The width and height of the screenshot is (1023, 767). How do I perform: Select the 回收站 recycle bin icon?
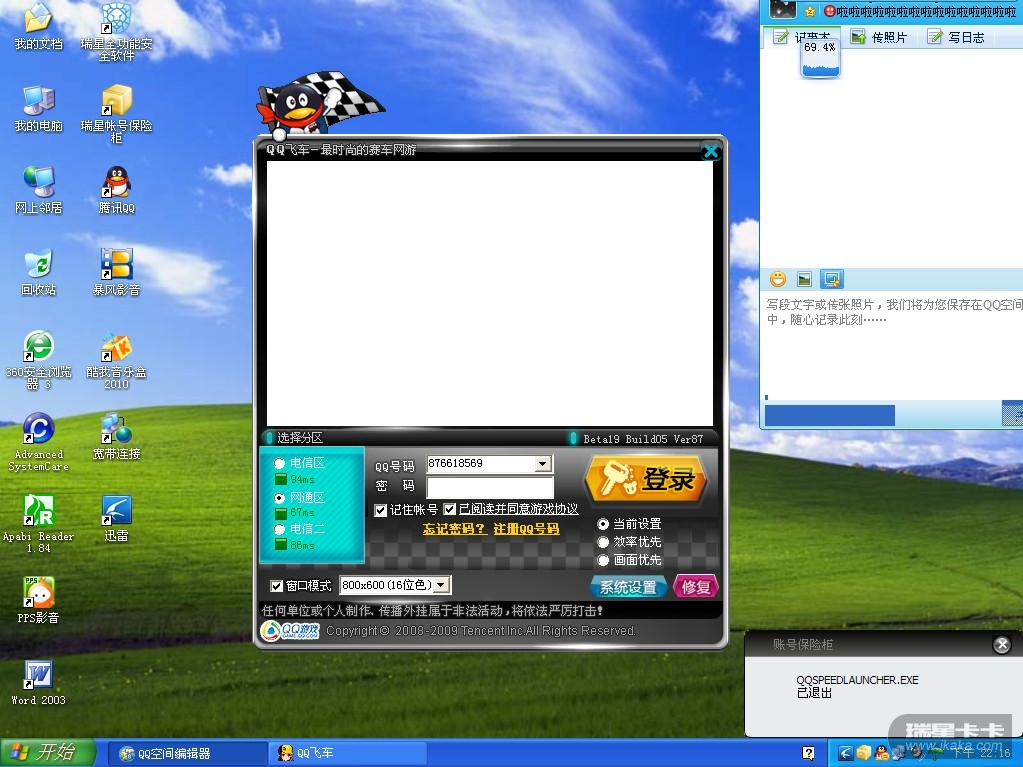(x=38, y=273)
